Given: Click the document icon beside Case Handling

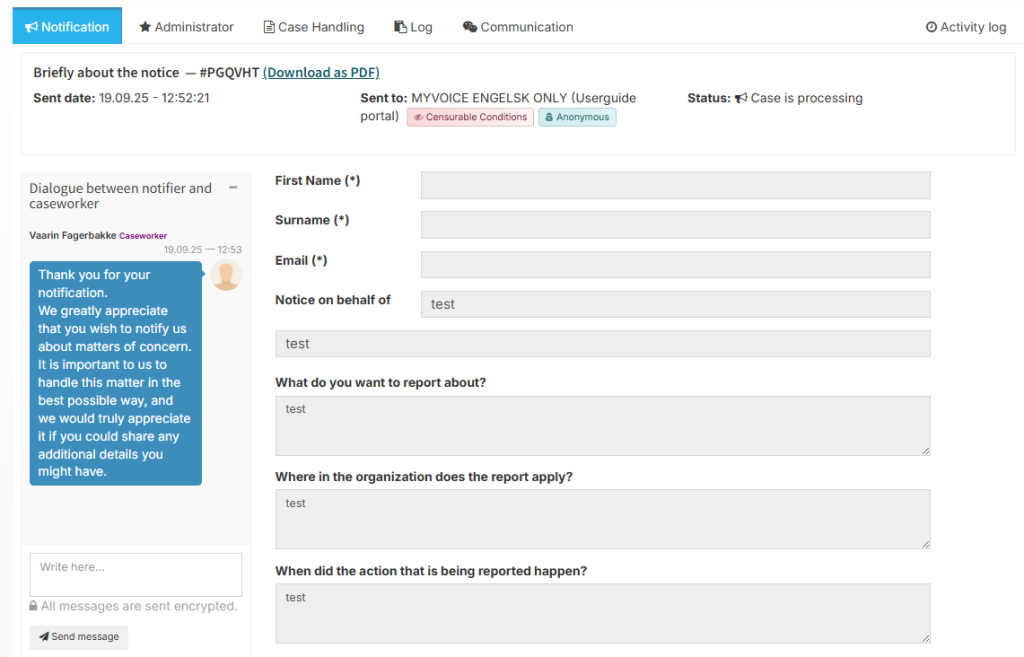Looking at the screenshot, I should 269,27.
